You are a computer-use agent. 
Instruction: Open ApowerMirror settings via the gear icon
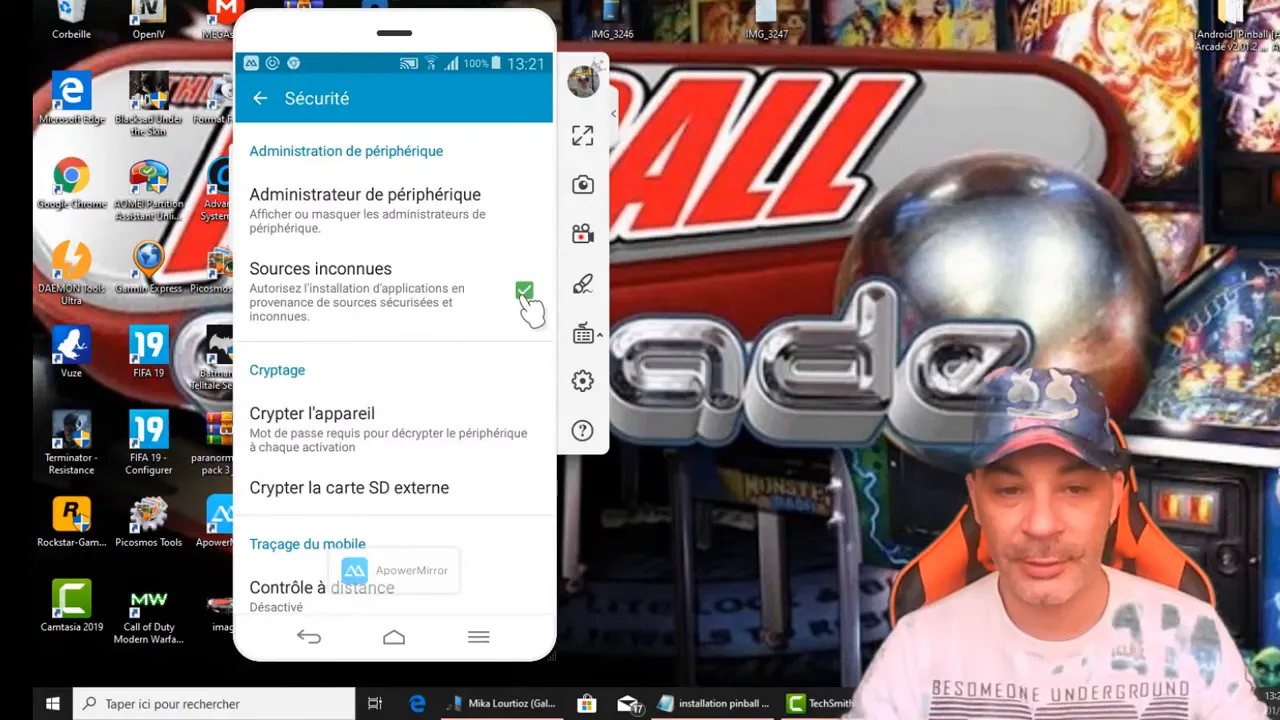582,381
